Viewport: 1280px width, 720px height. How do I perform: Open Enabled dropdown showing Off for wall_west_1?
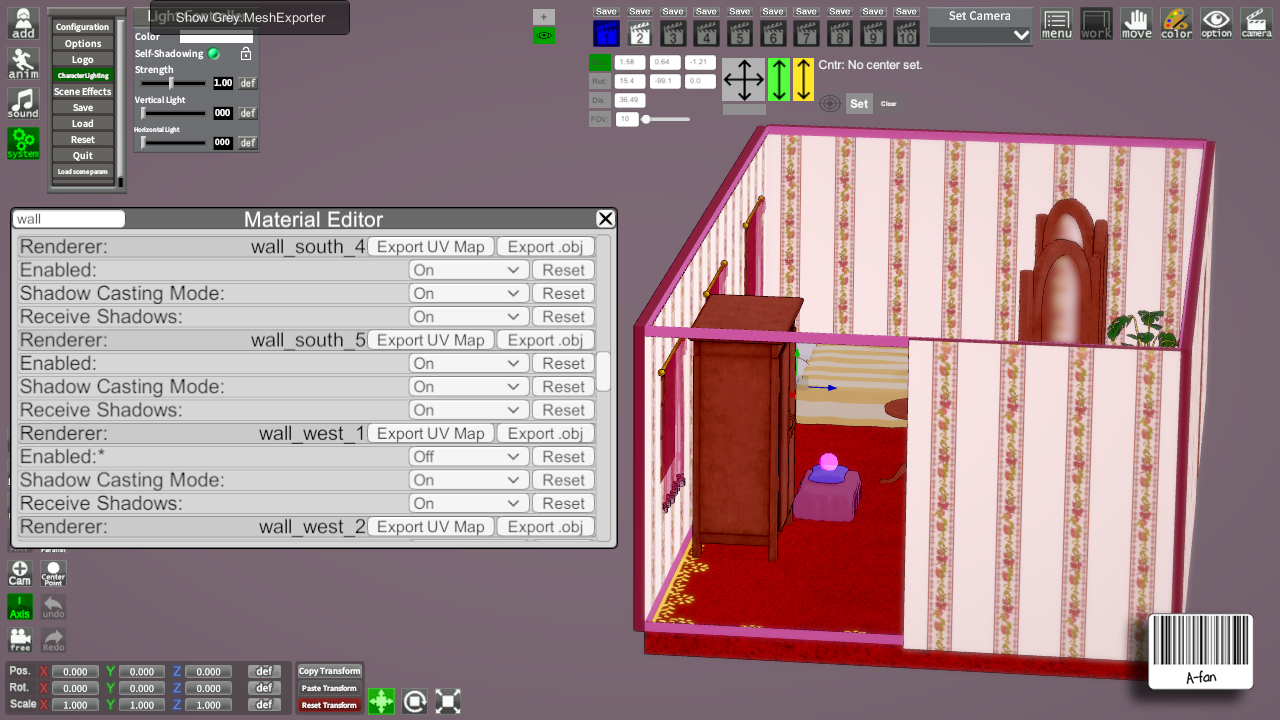point(469,457)
